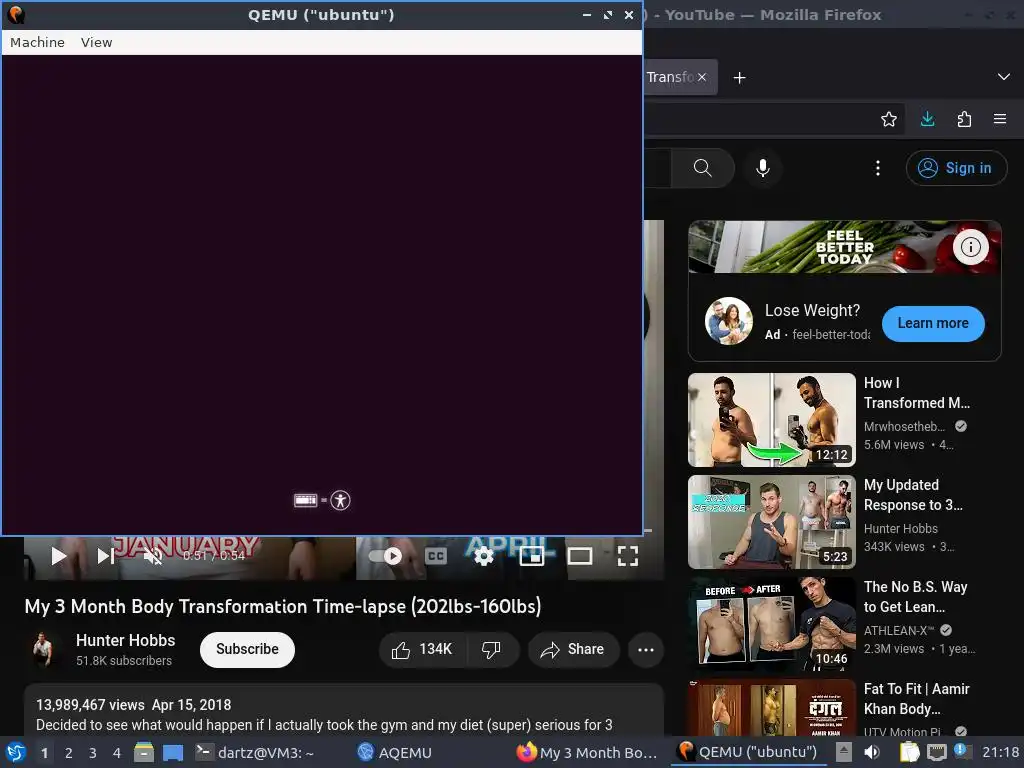The image size is (1024, 768).
Task: Open the network monitor tray icon
Action: (x=936, y=752)
